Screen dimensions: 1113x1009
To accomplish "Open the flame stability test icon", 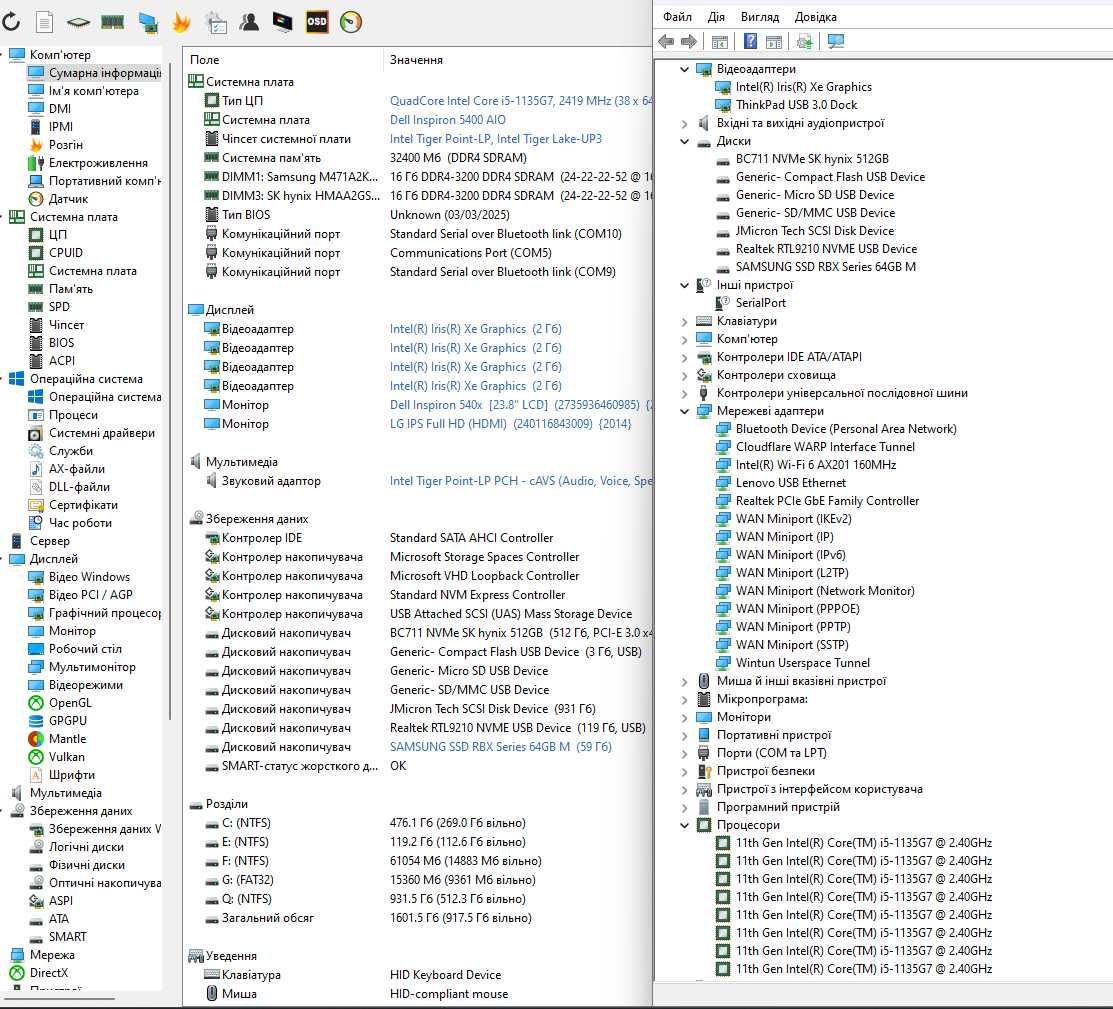I will coord(182,22).
